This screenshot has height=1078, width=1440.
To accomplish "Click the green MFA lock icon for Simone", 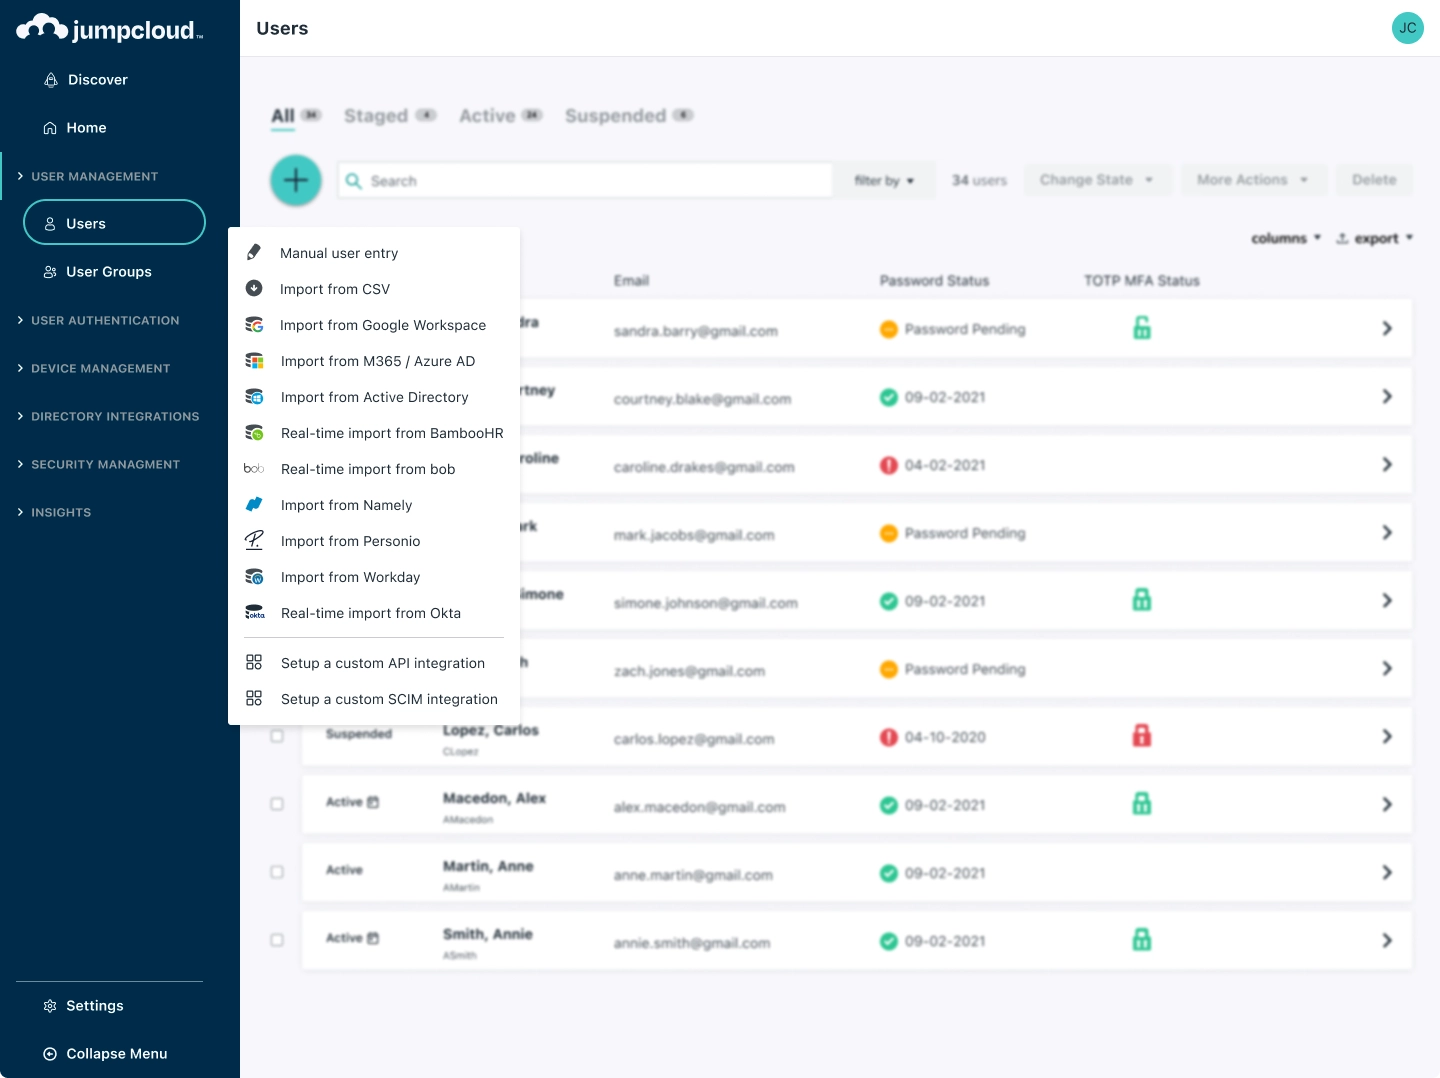I will pos(1142,599).
